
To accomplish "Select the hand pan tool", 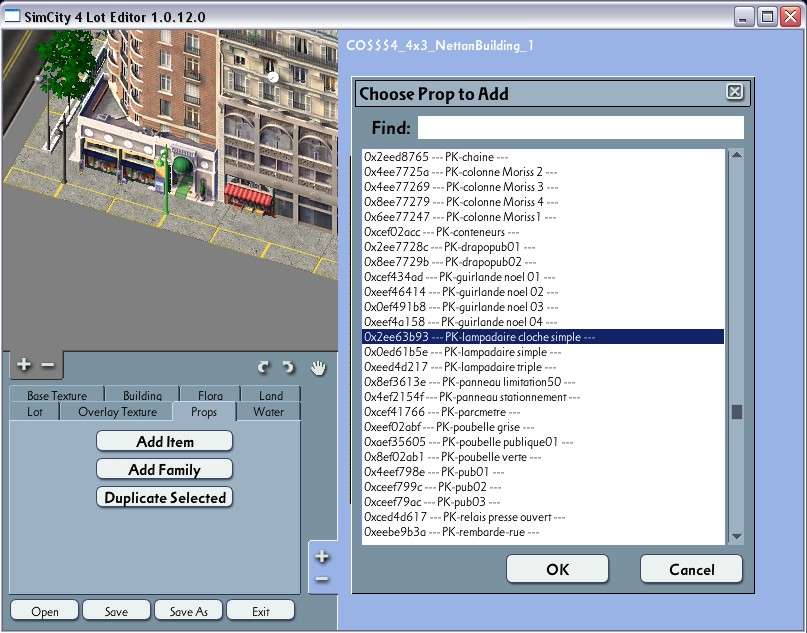I will click(x=319, y=367).
